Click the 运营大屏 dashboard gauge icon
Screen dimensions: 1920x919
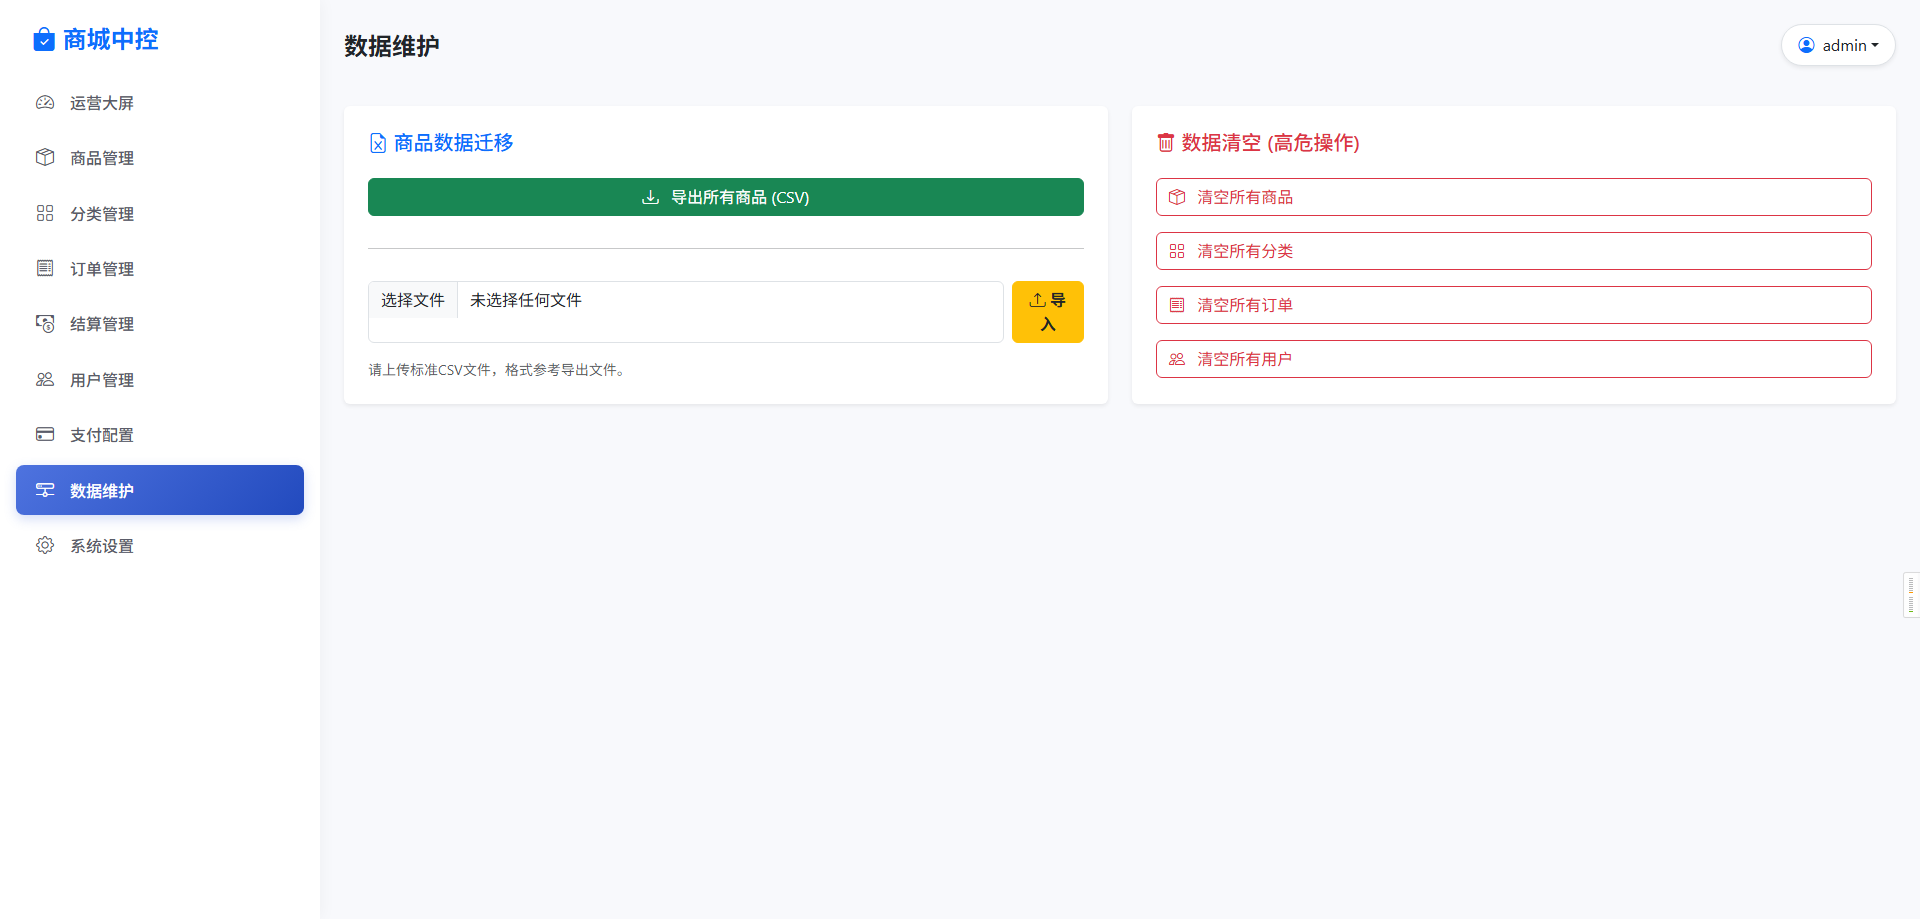(x=45, y=102)
